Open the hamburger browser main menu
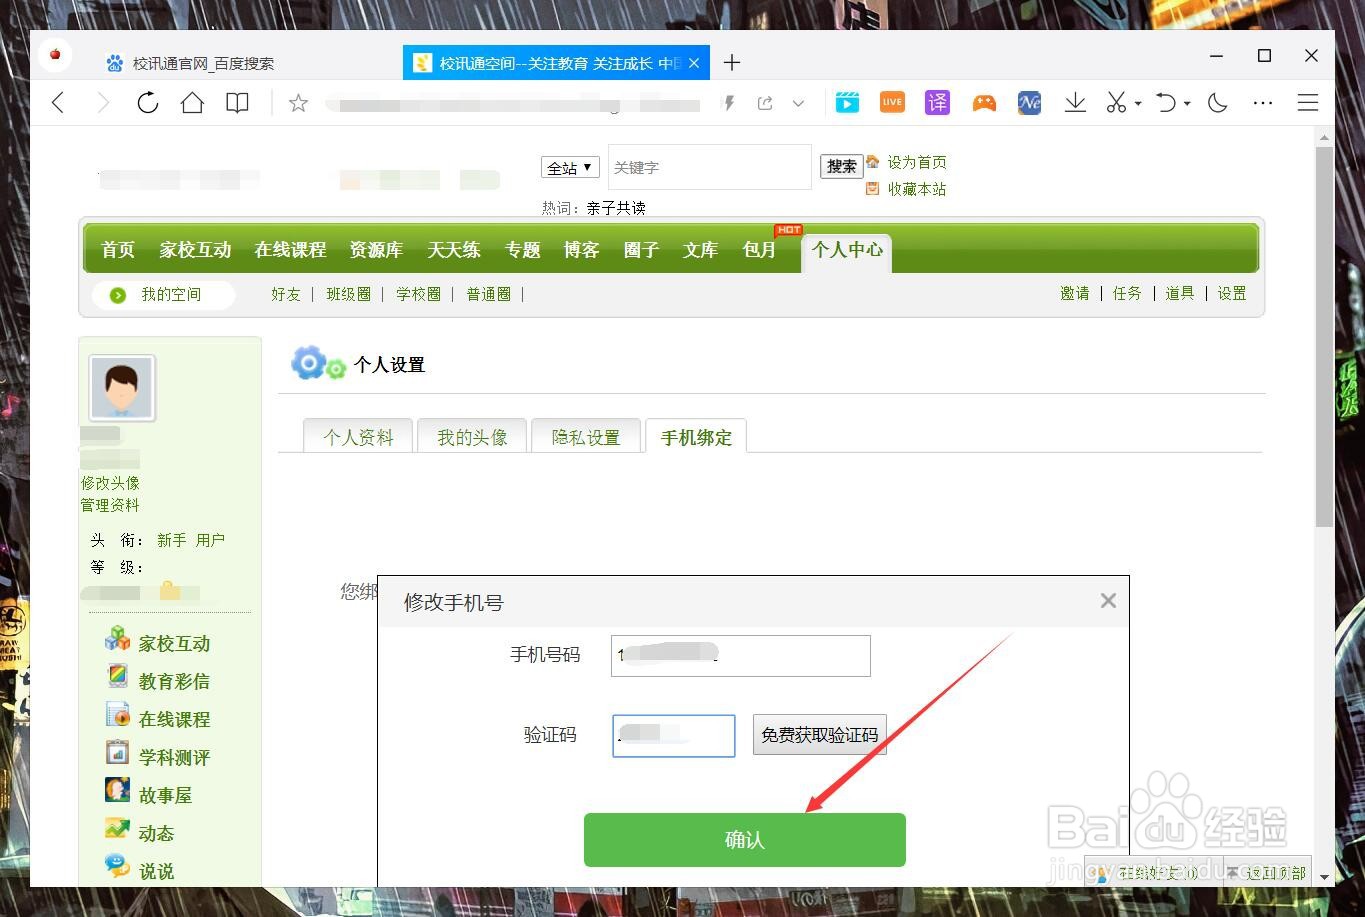The height and width of the screenshot is (917, 1365). (x=1308, y=102)
